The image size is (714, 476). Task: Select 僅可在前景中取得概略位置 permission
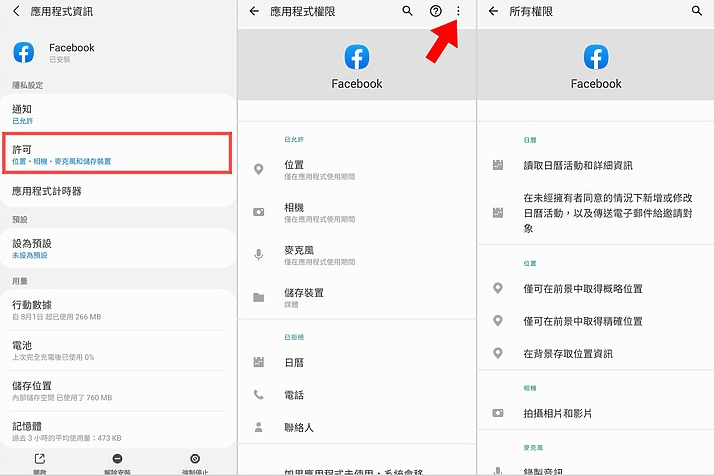tap(596, 289)
